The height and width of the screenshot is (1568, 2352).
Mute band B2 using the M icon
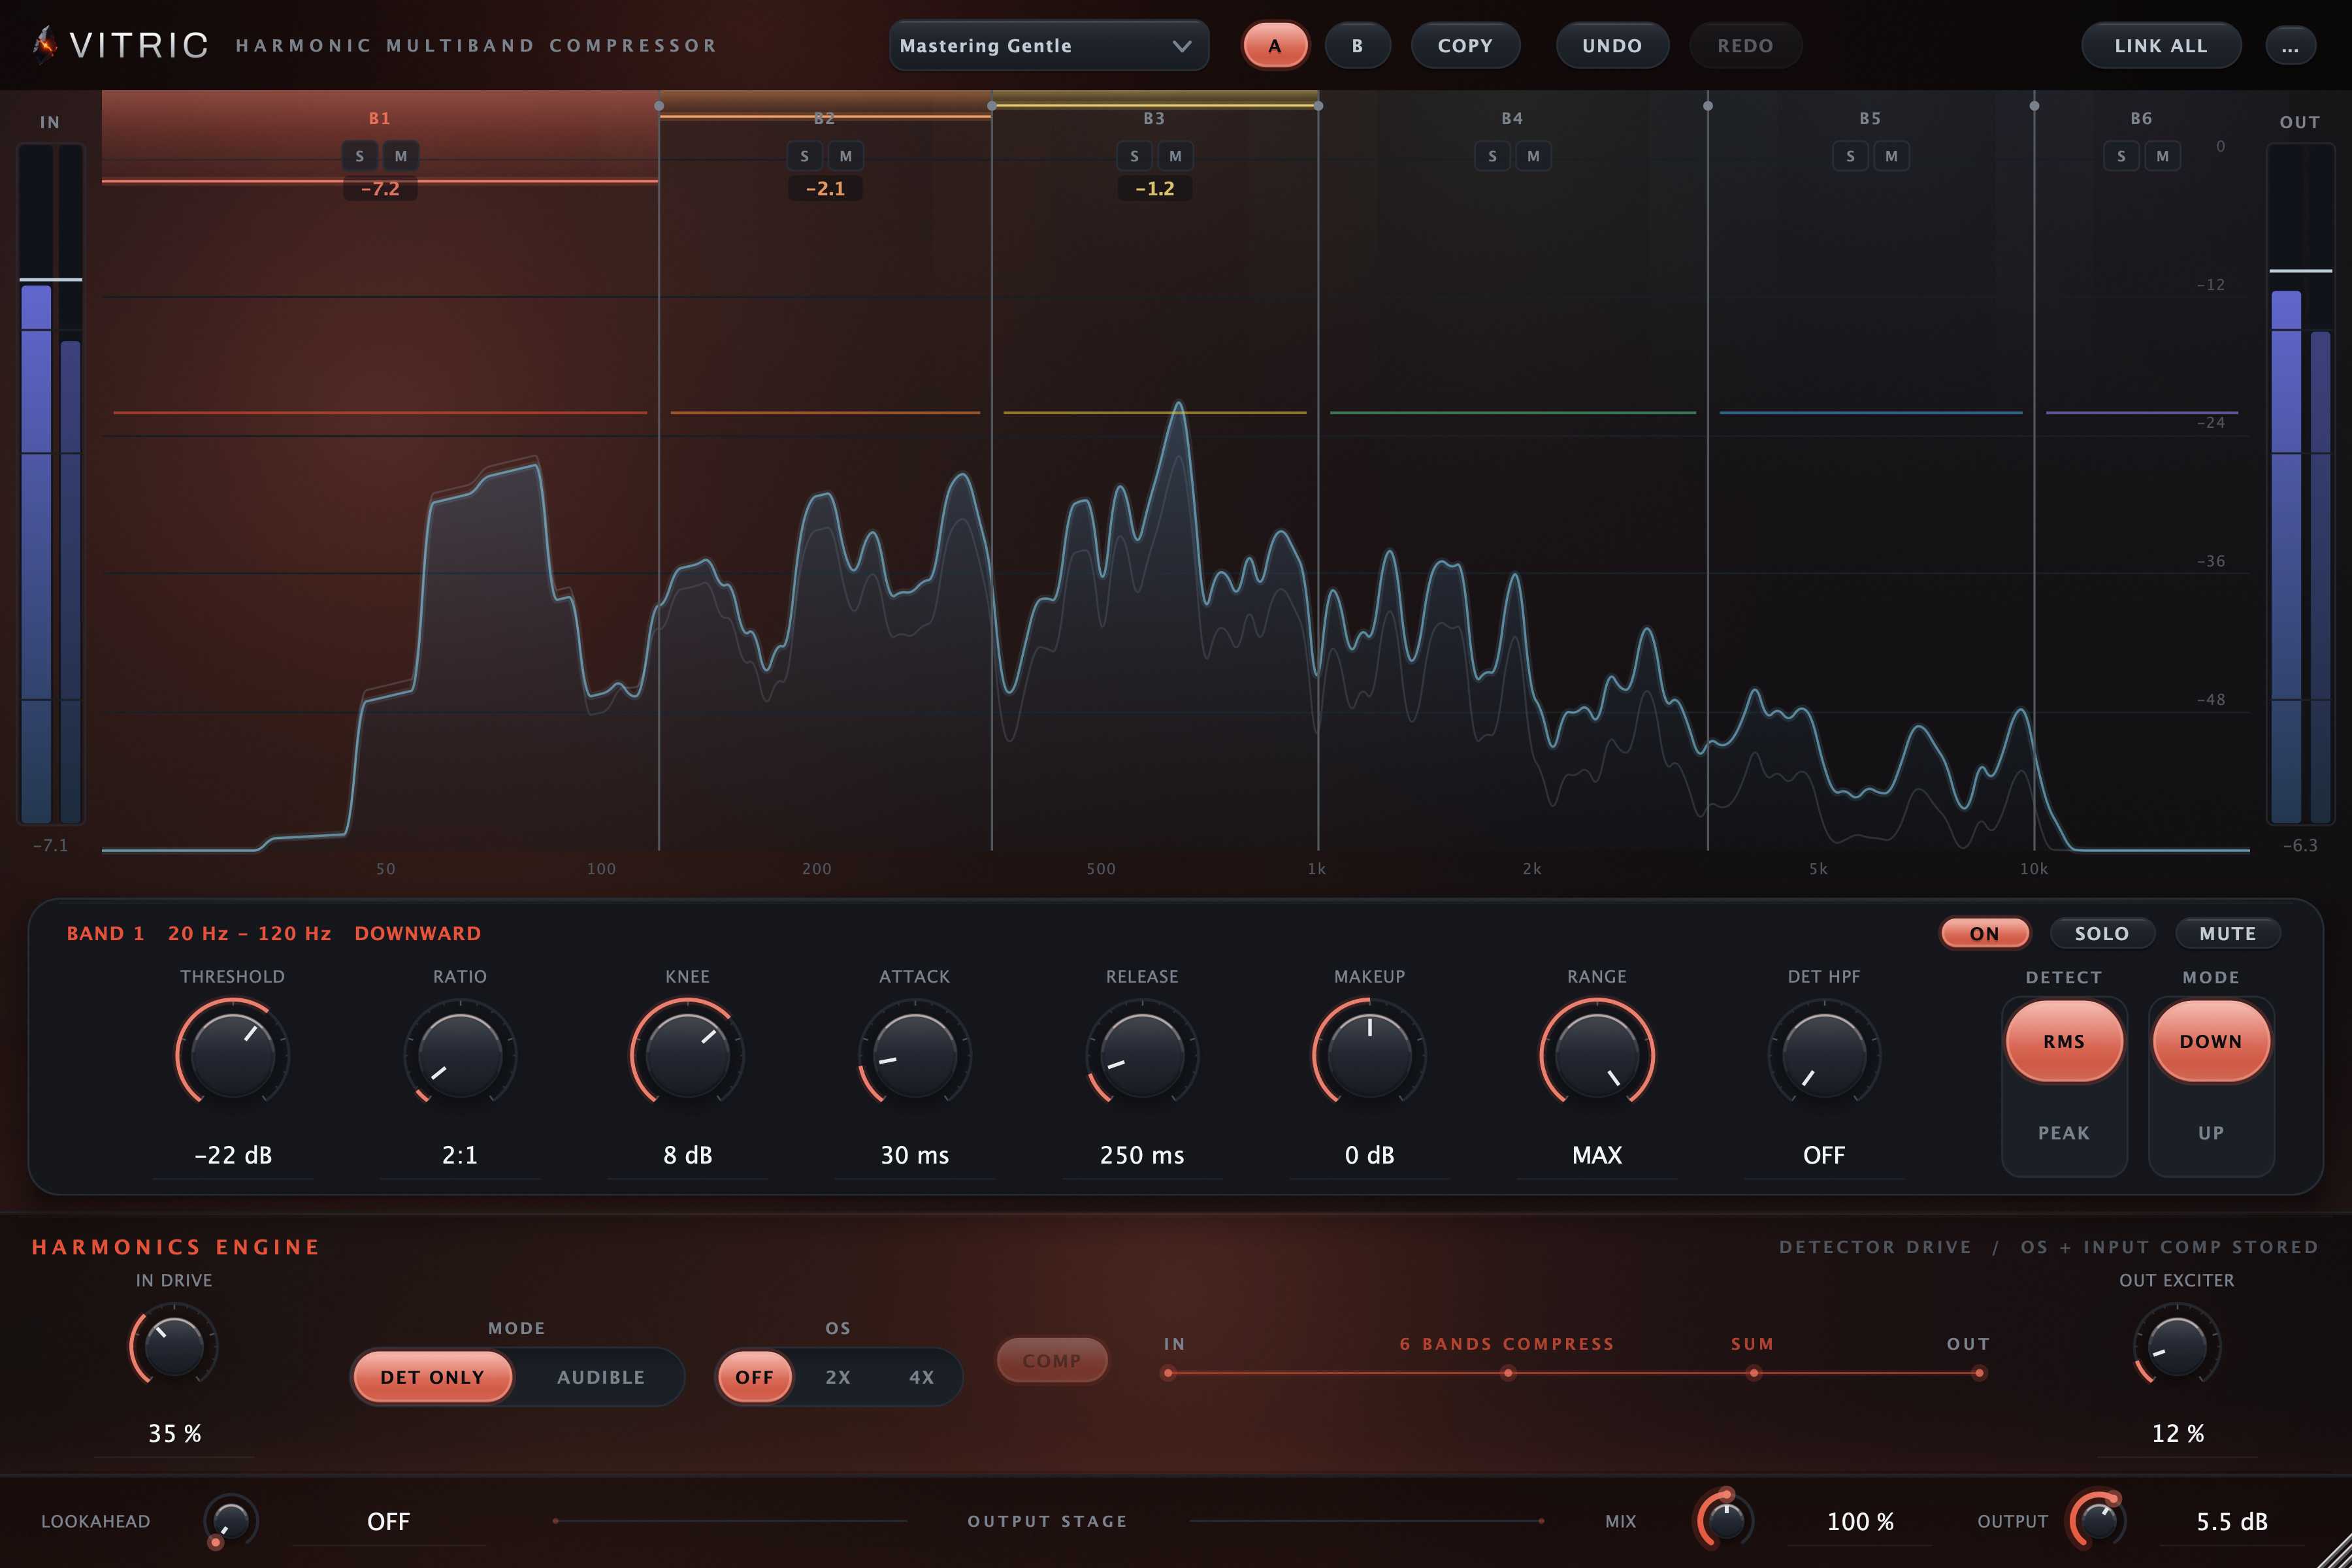(846, 156)
